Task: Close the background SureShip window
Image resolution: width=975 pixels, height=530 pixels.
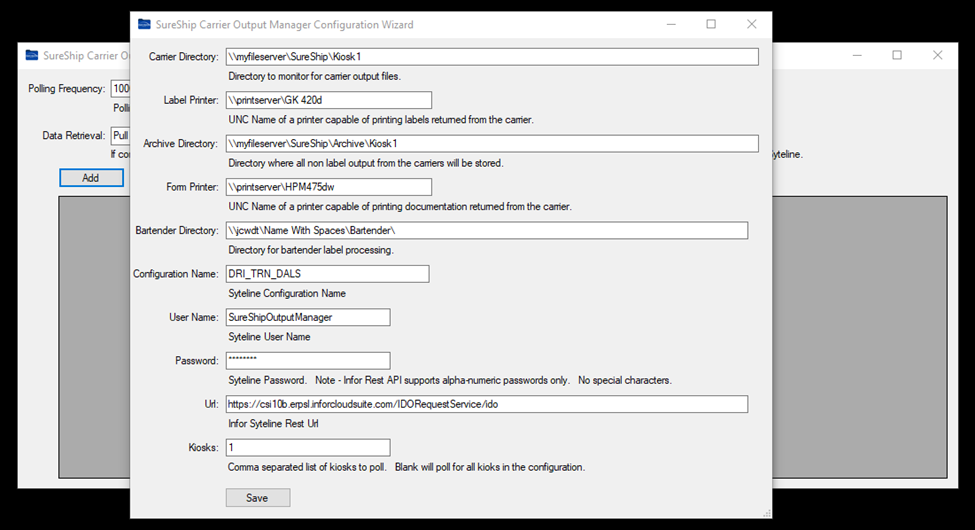Action: click(937, 56)
